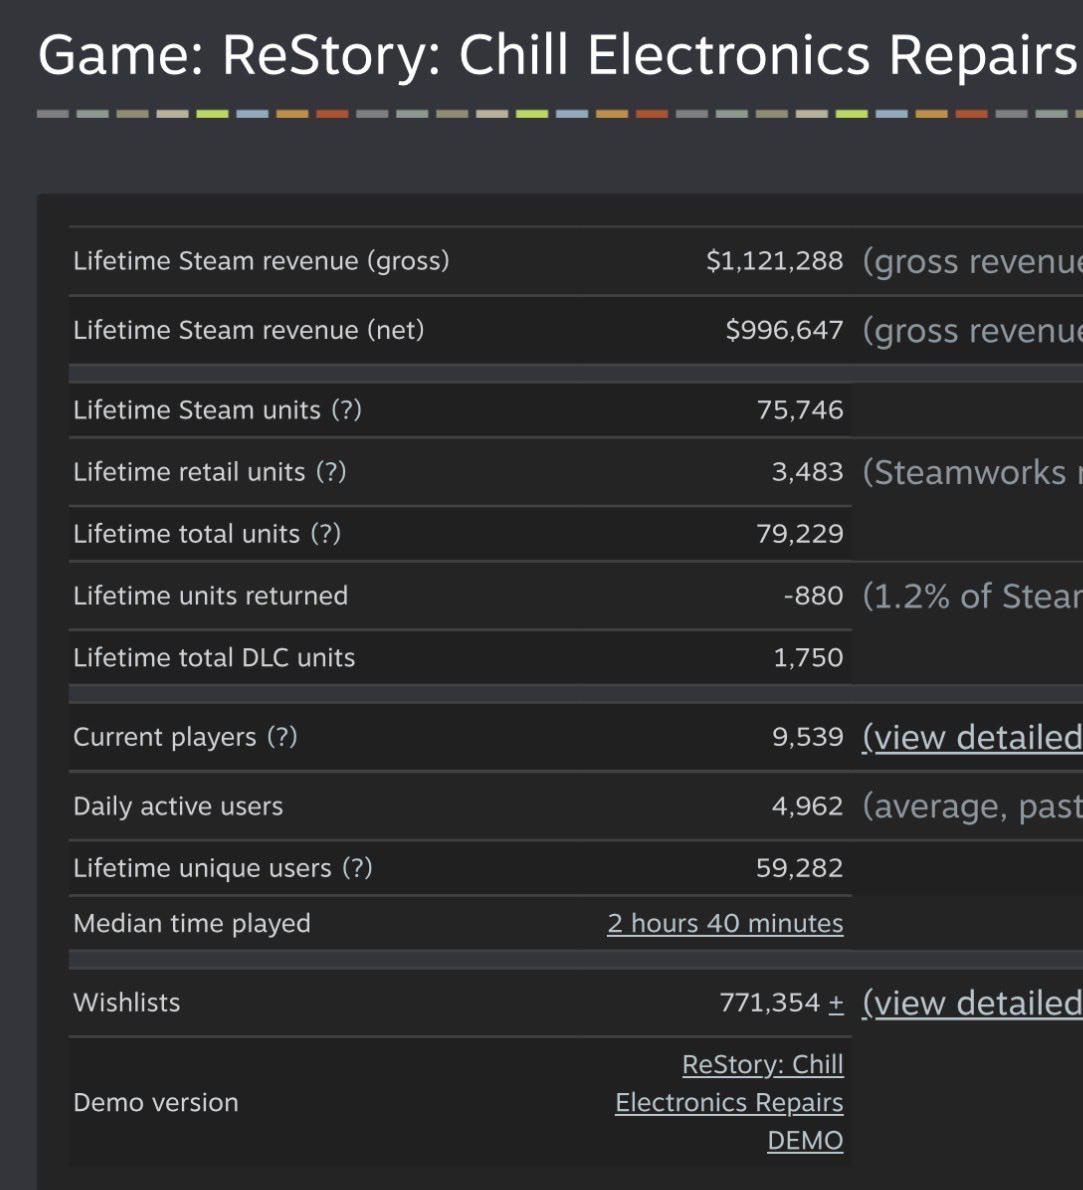Open the median time played '2 hours 40 minutes' link
The width and height of the screenshot is (1083, 1190).
(x=725, y=924)
